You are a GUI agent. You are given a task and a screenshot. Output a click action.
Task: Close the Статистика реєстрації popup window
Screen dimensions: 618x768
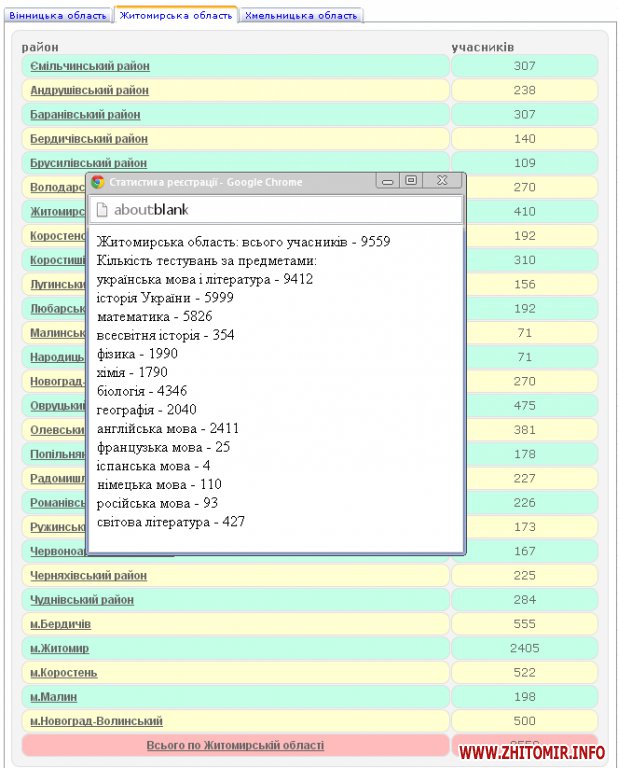pos(443,181)
